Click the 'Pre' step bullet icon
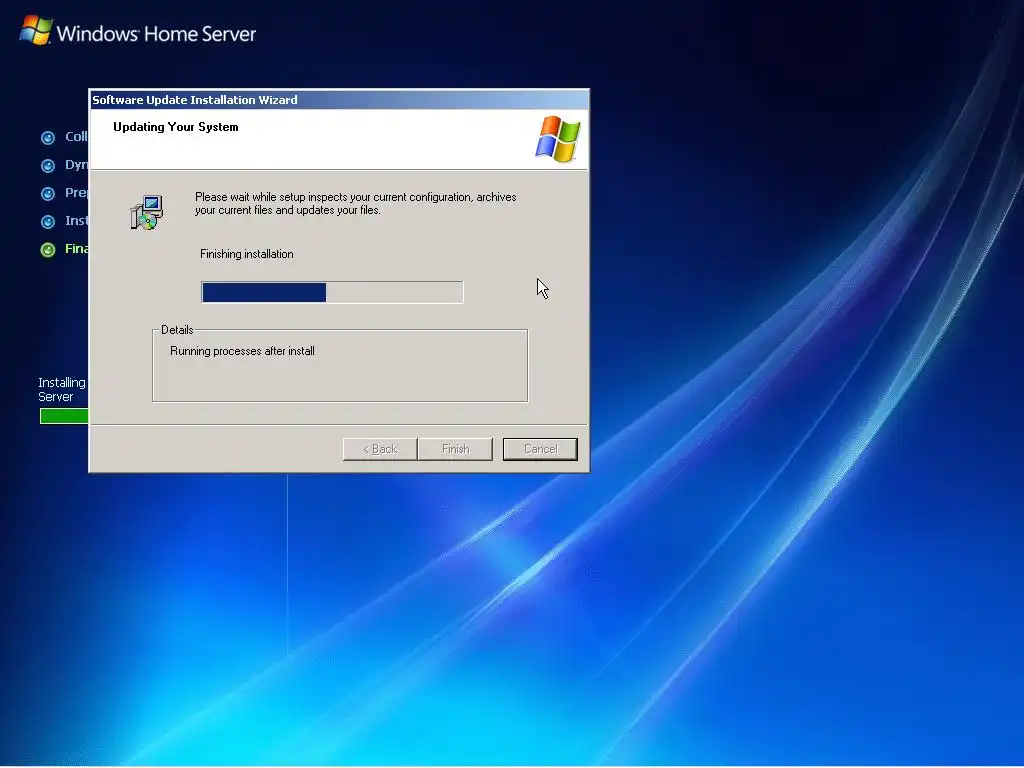Screen dimensions: 1024x768 (48, 193)
